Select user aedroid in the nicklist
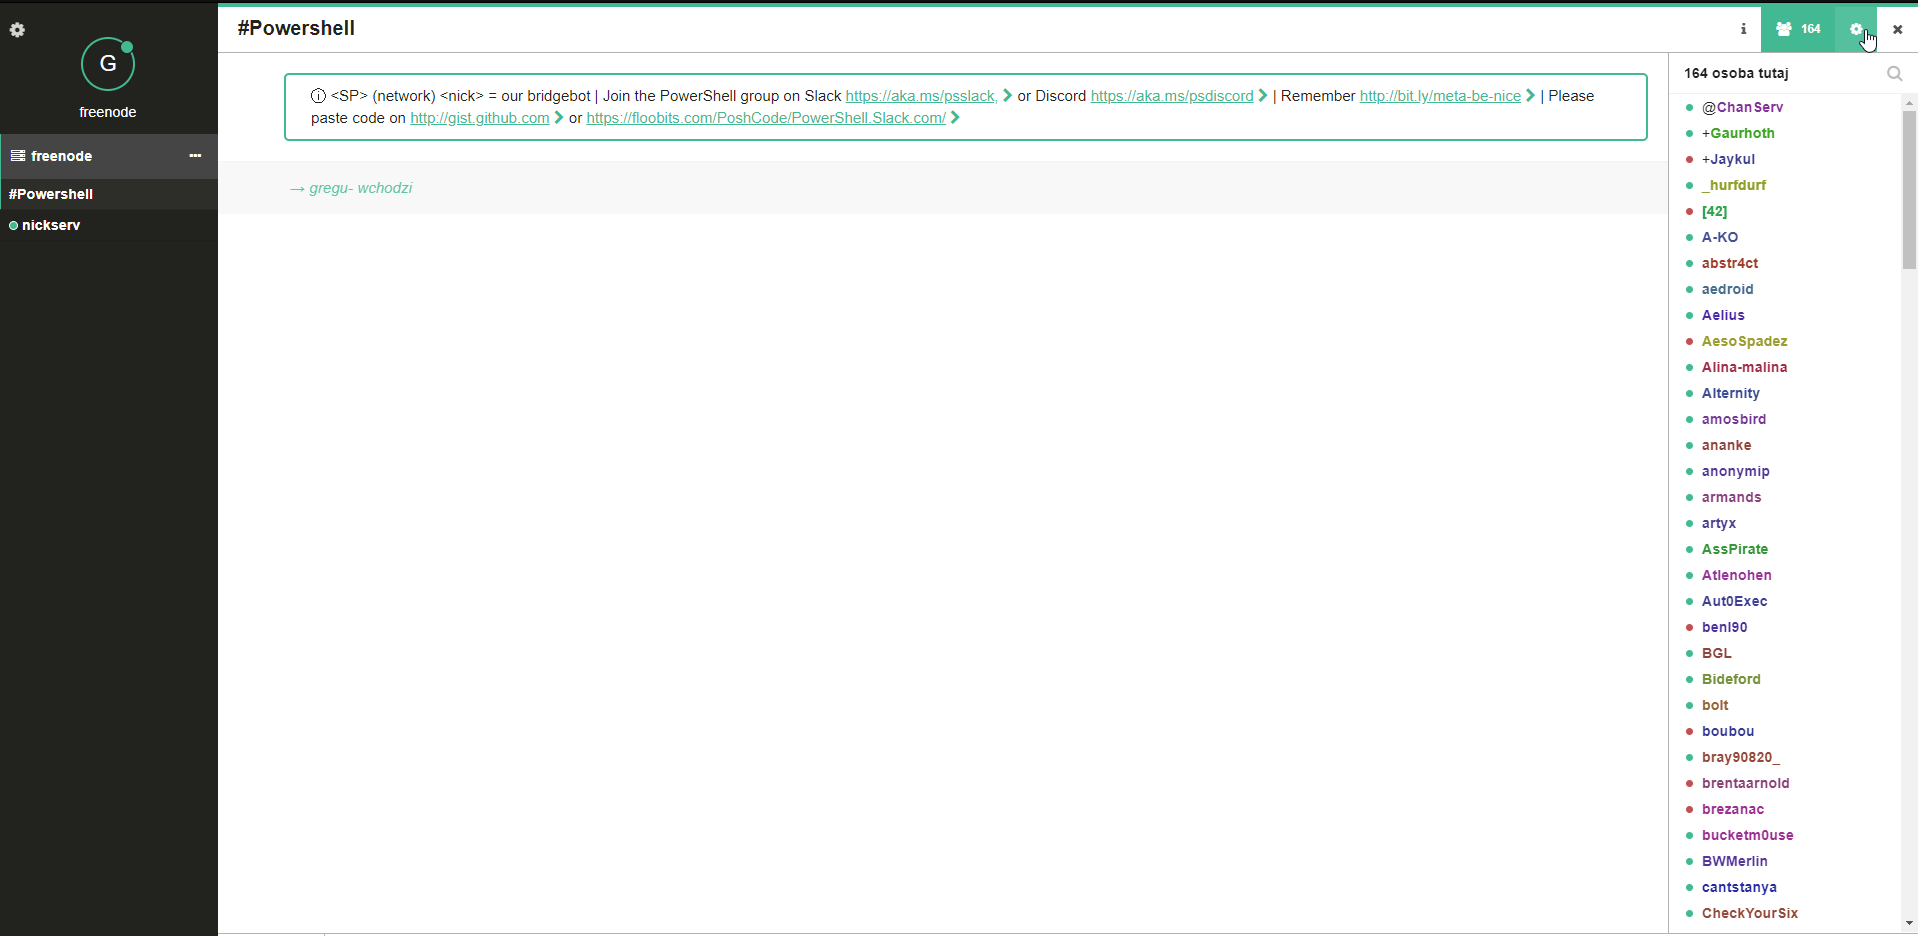Screen dimensions: 1918x936 pos(1728,289)
